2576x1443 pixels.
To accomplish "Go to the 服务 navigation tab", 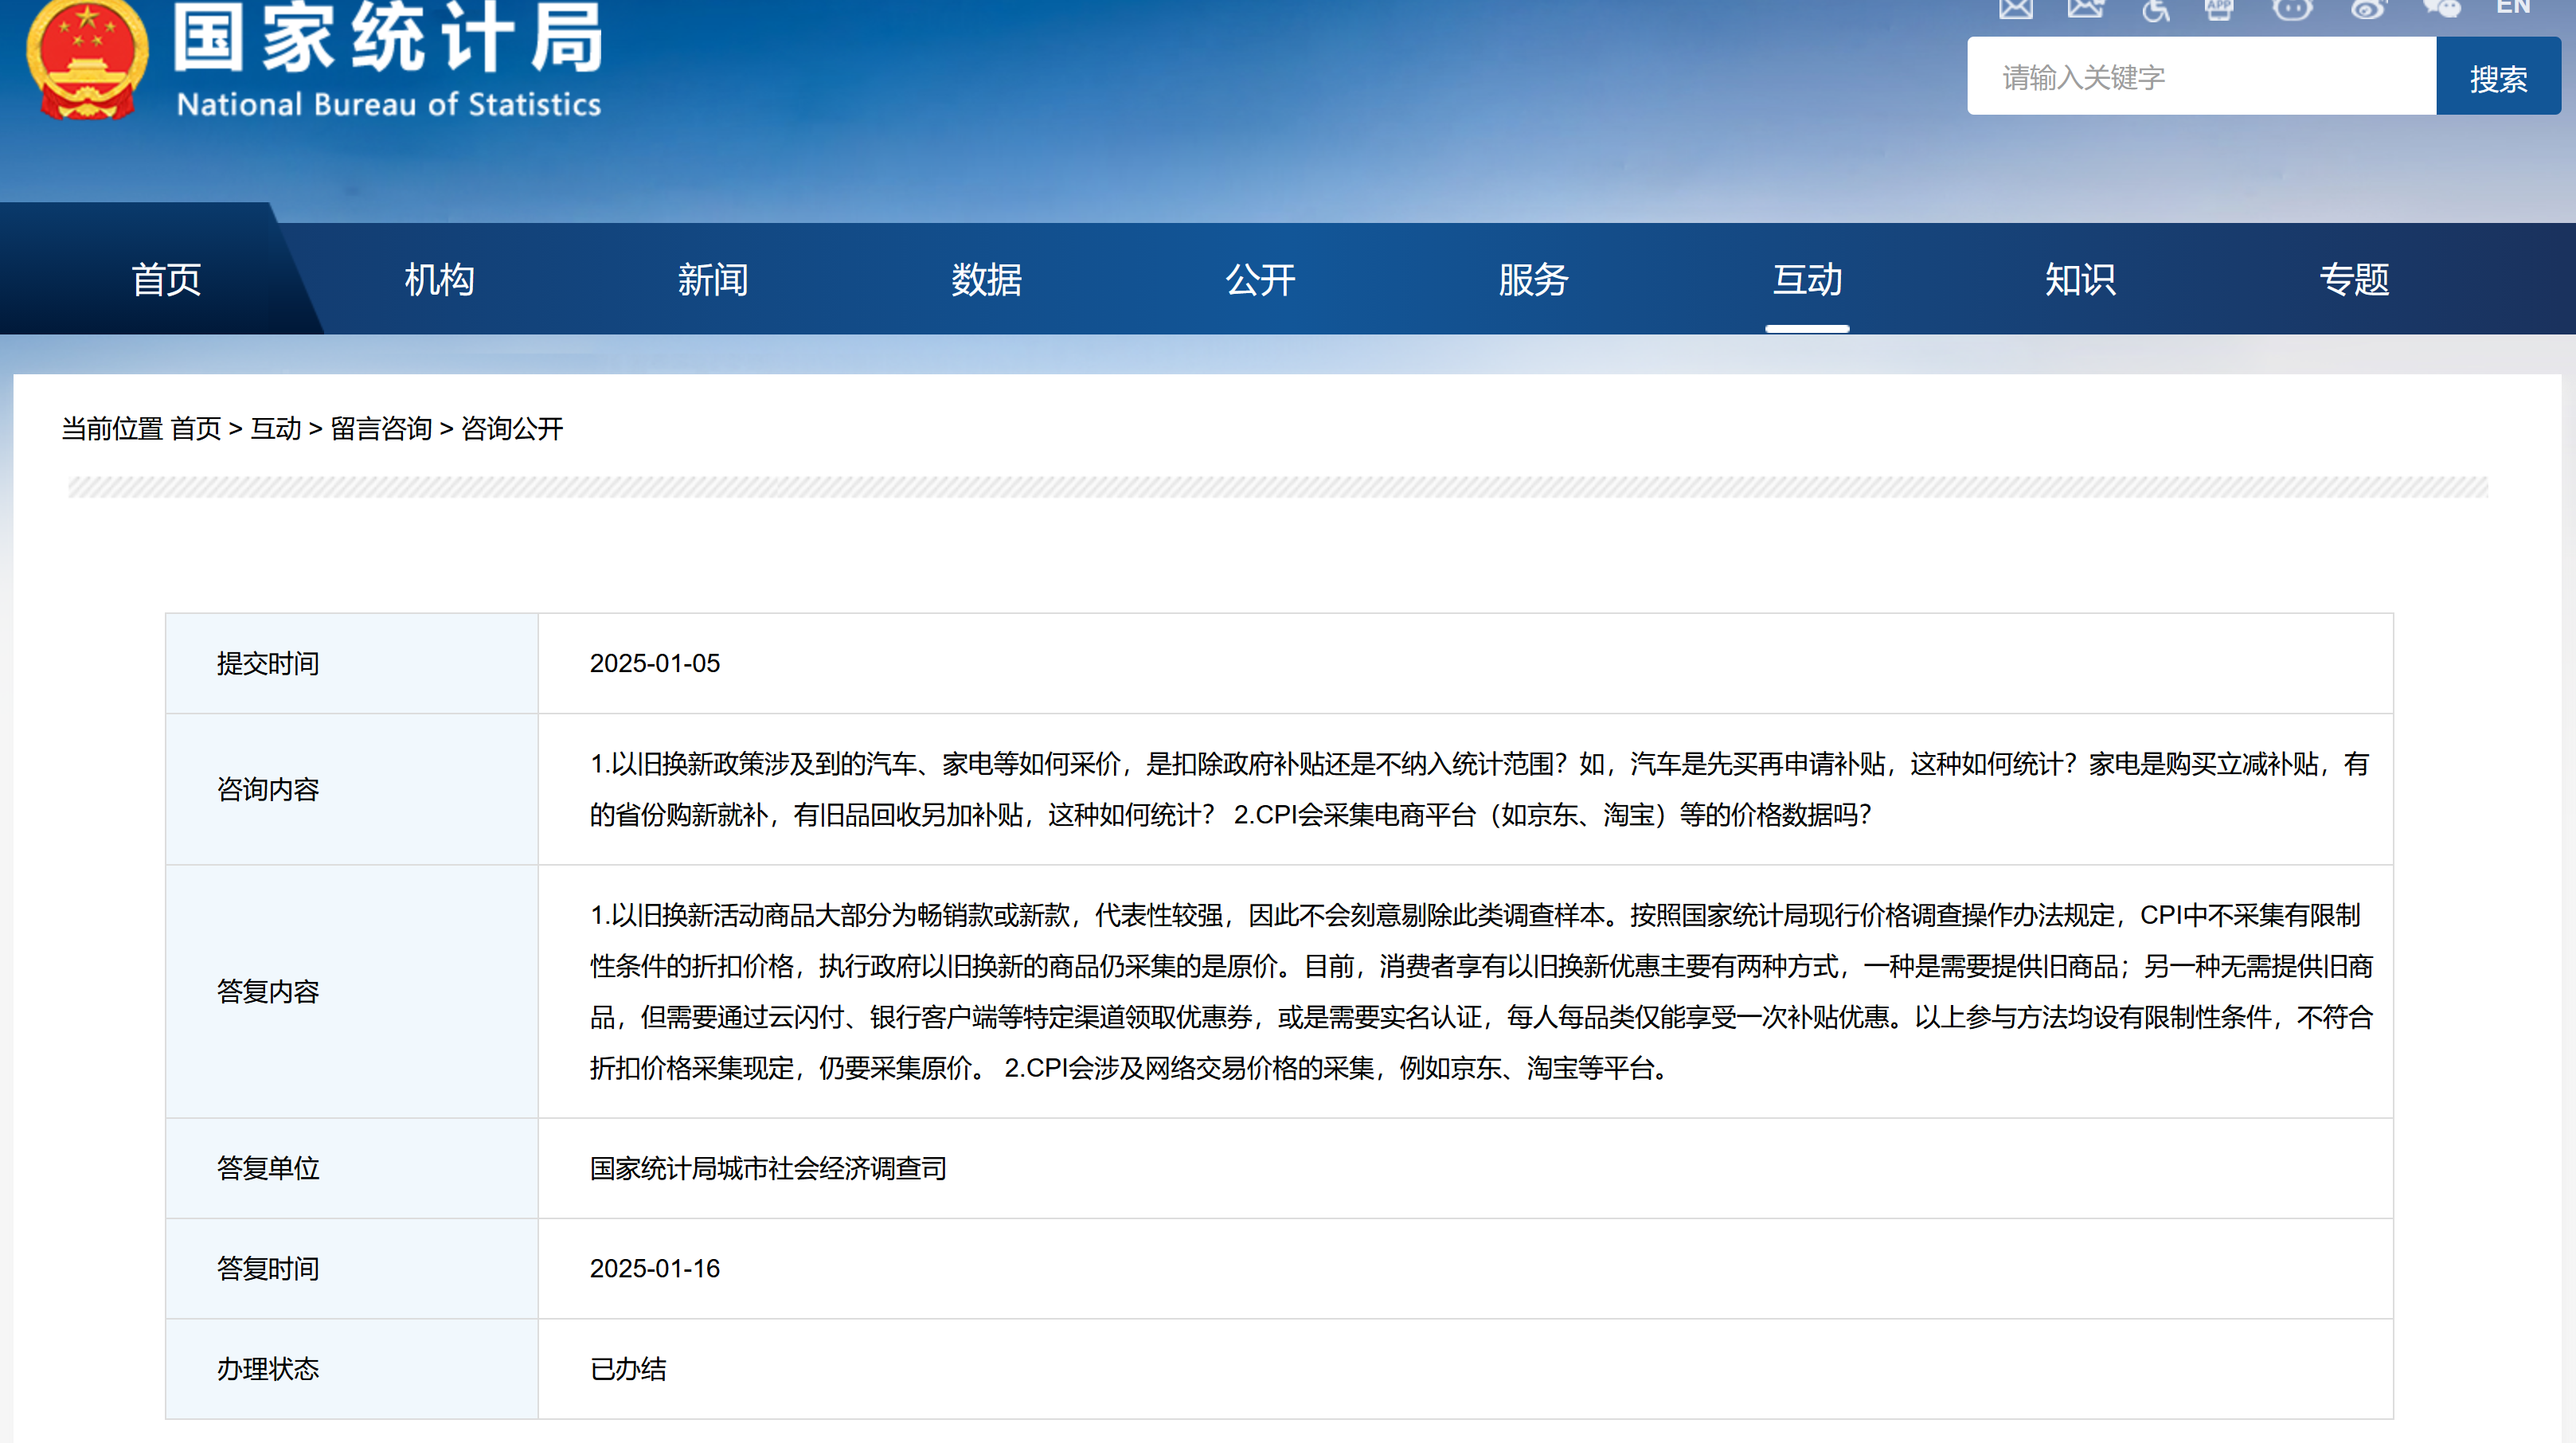I will [1533, 279].
